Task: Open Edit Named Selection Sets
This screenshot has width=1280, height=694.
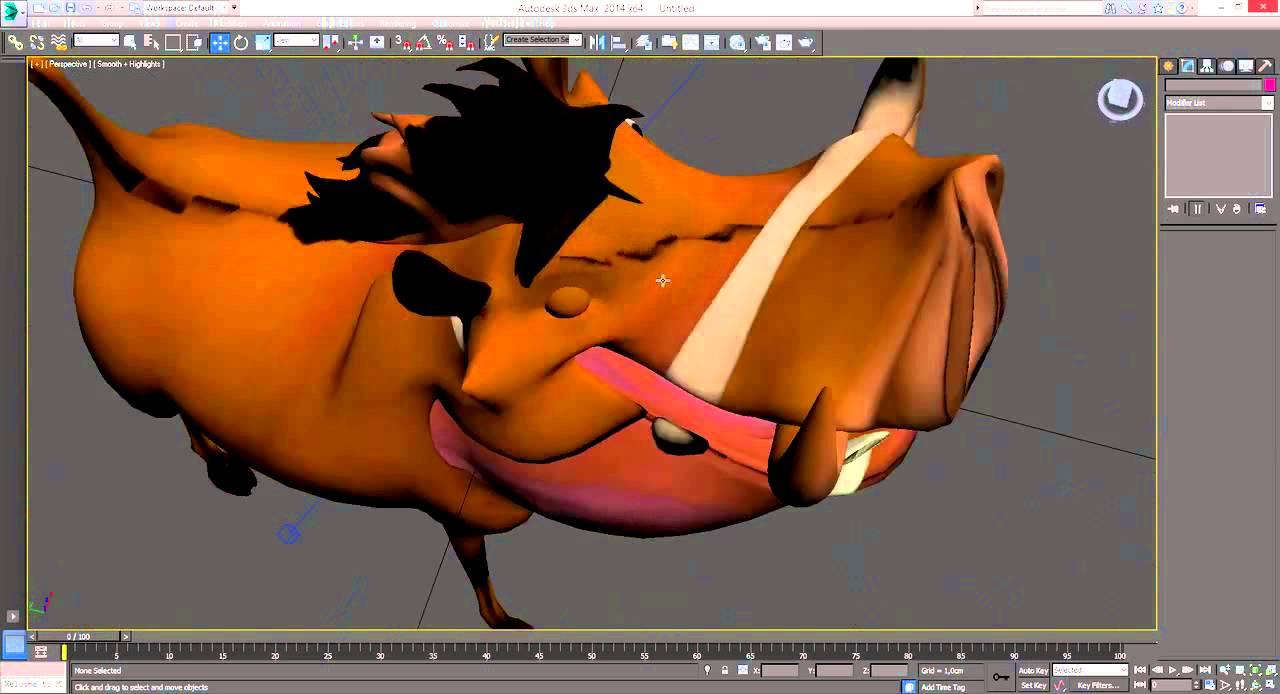Action: 490,42
